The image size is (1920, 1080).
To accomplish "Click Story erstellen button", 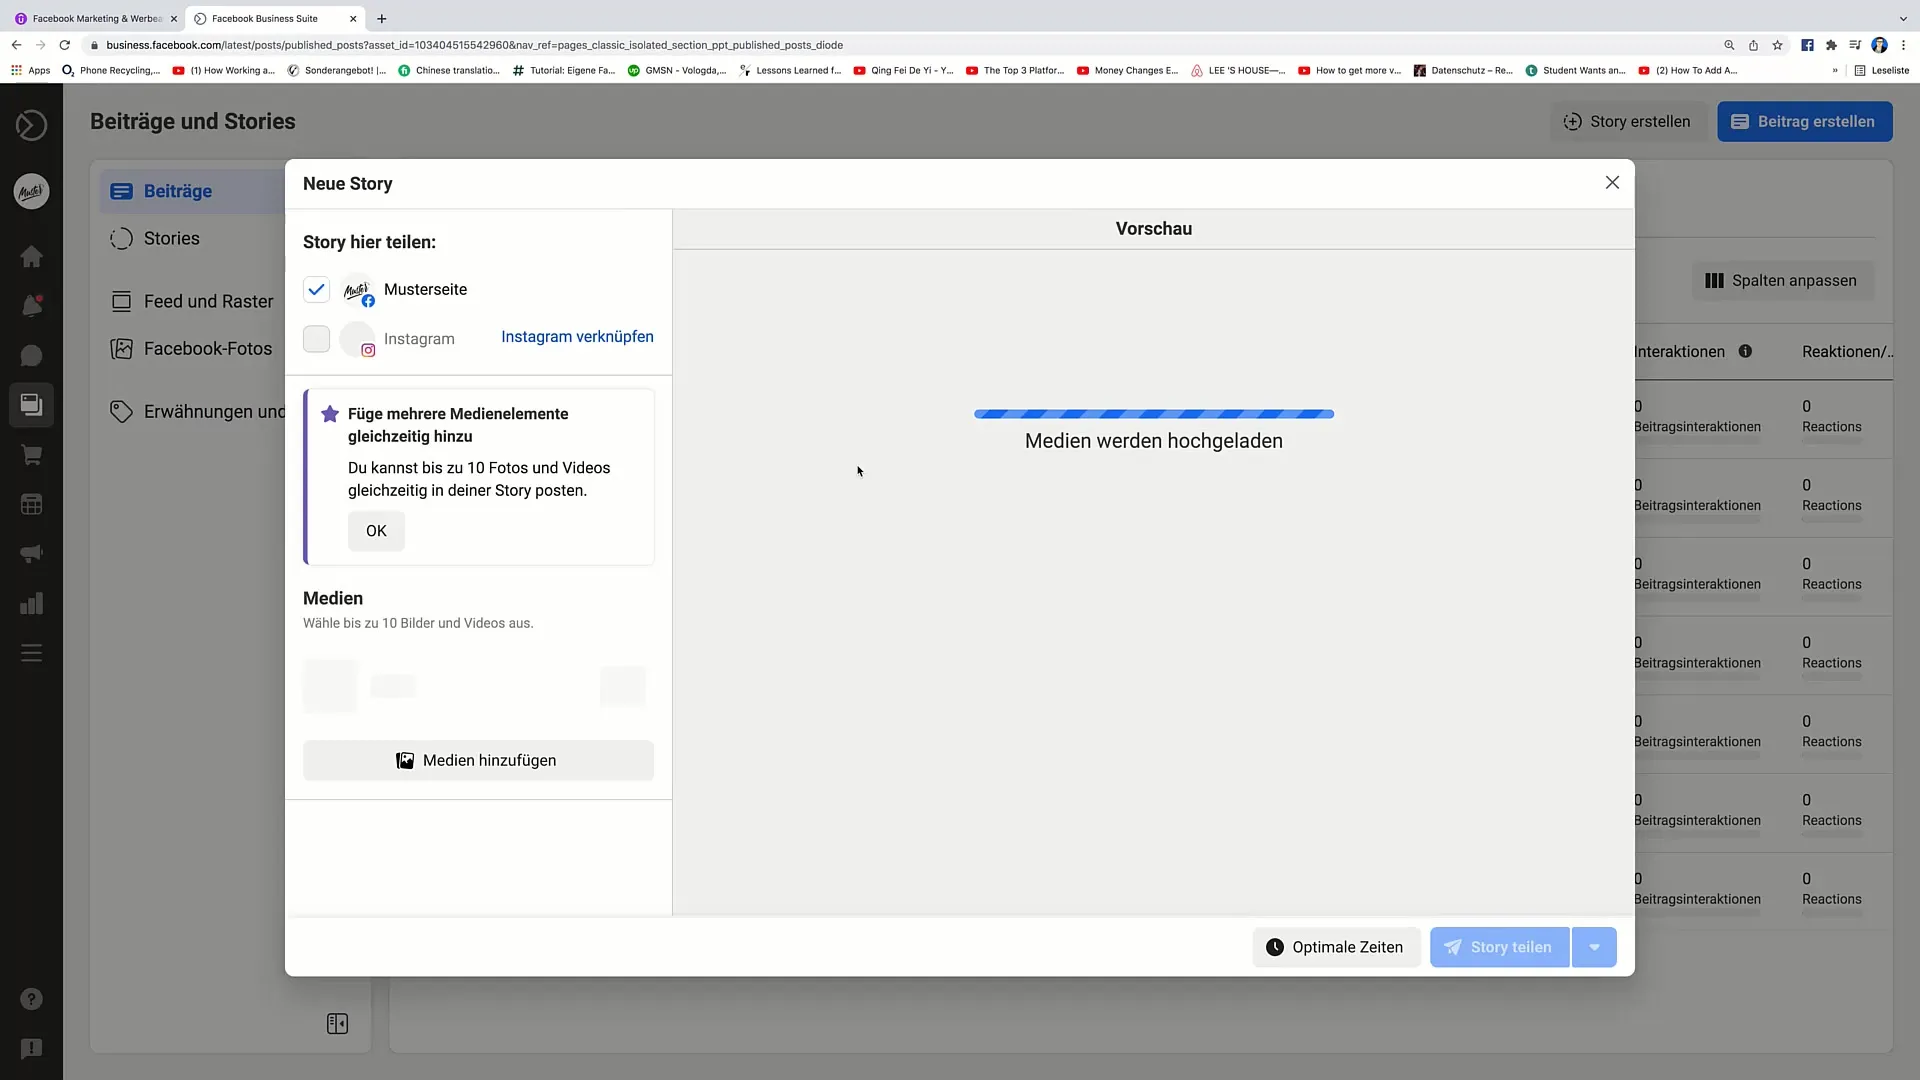I will pos(1627,121).
